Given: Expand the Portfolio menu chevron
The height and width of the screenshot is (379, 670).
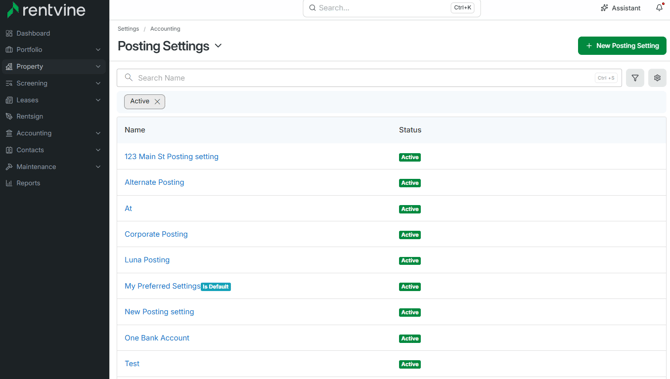Looking at the screenshot, I should (98, 50).
